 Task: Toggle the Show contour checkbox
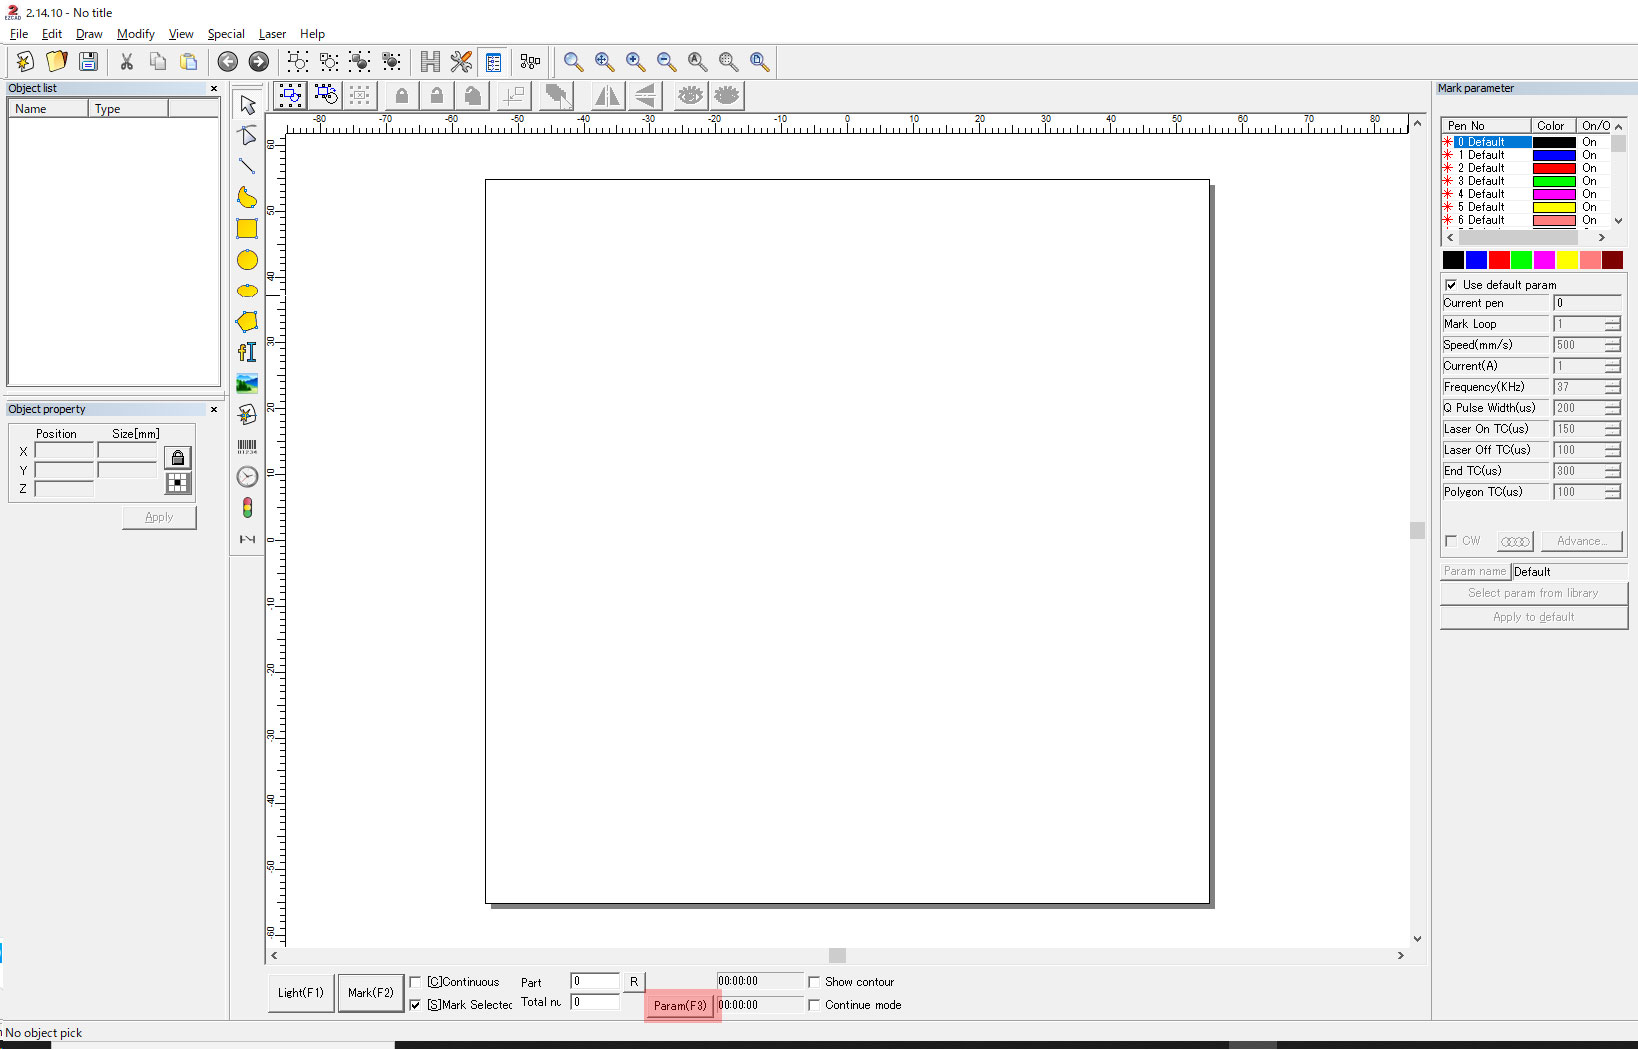[x=814, y=982]
